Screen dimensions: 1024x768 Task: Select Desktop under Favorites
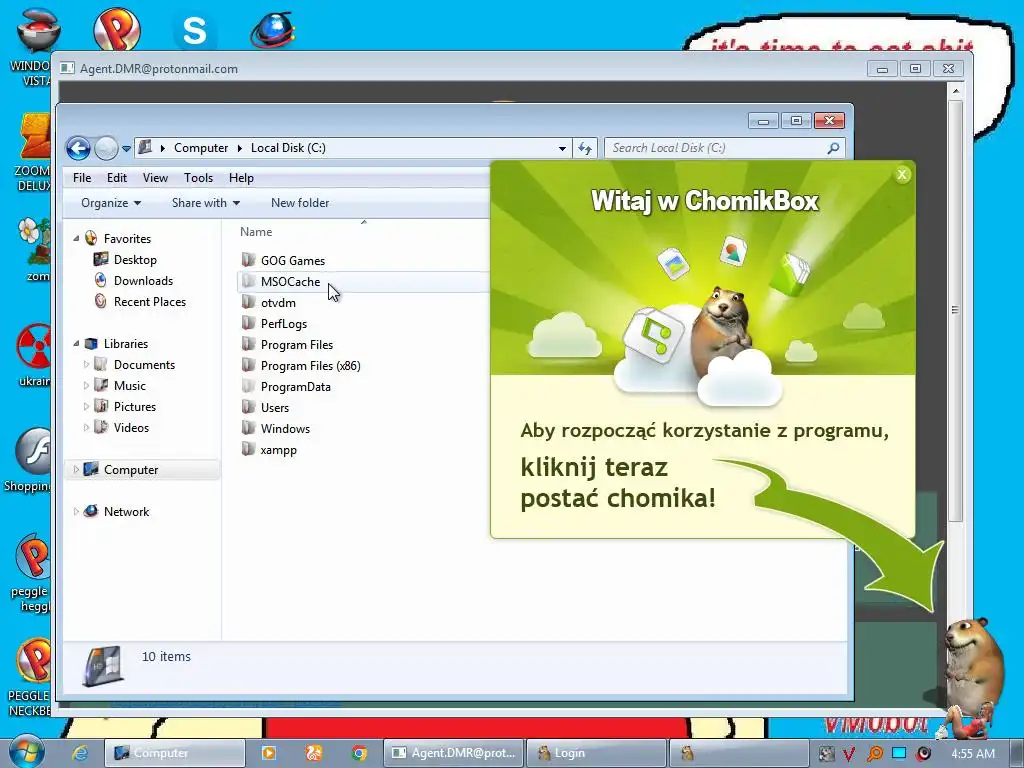(135, 260)
